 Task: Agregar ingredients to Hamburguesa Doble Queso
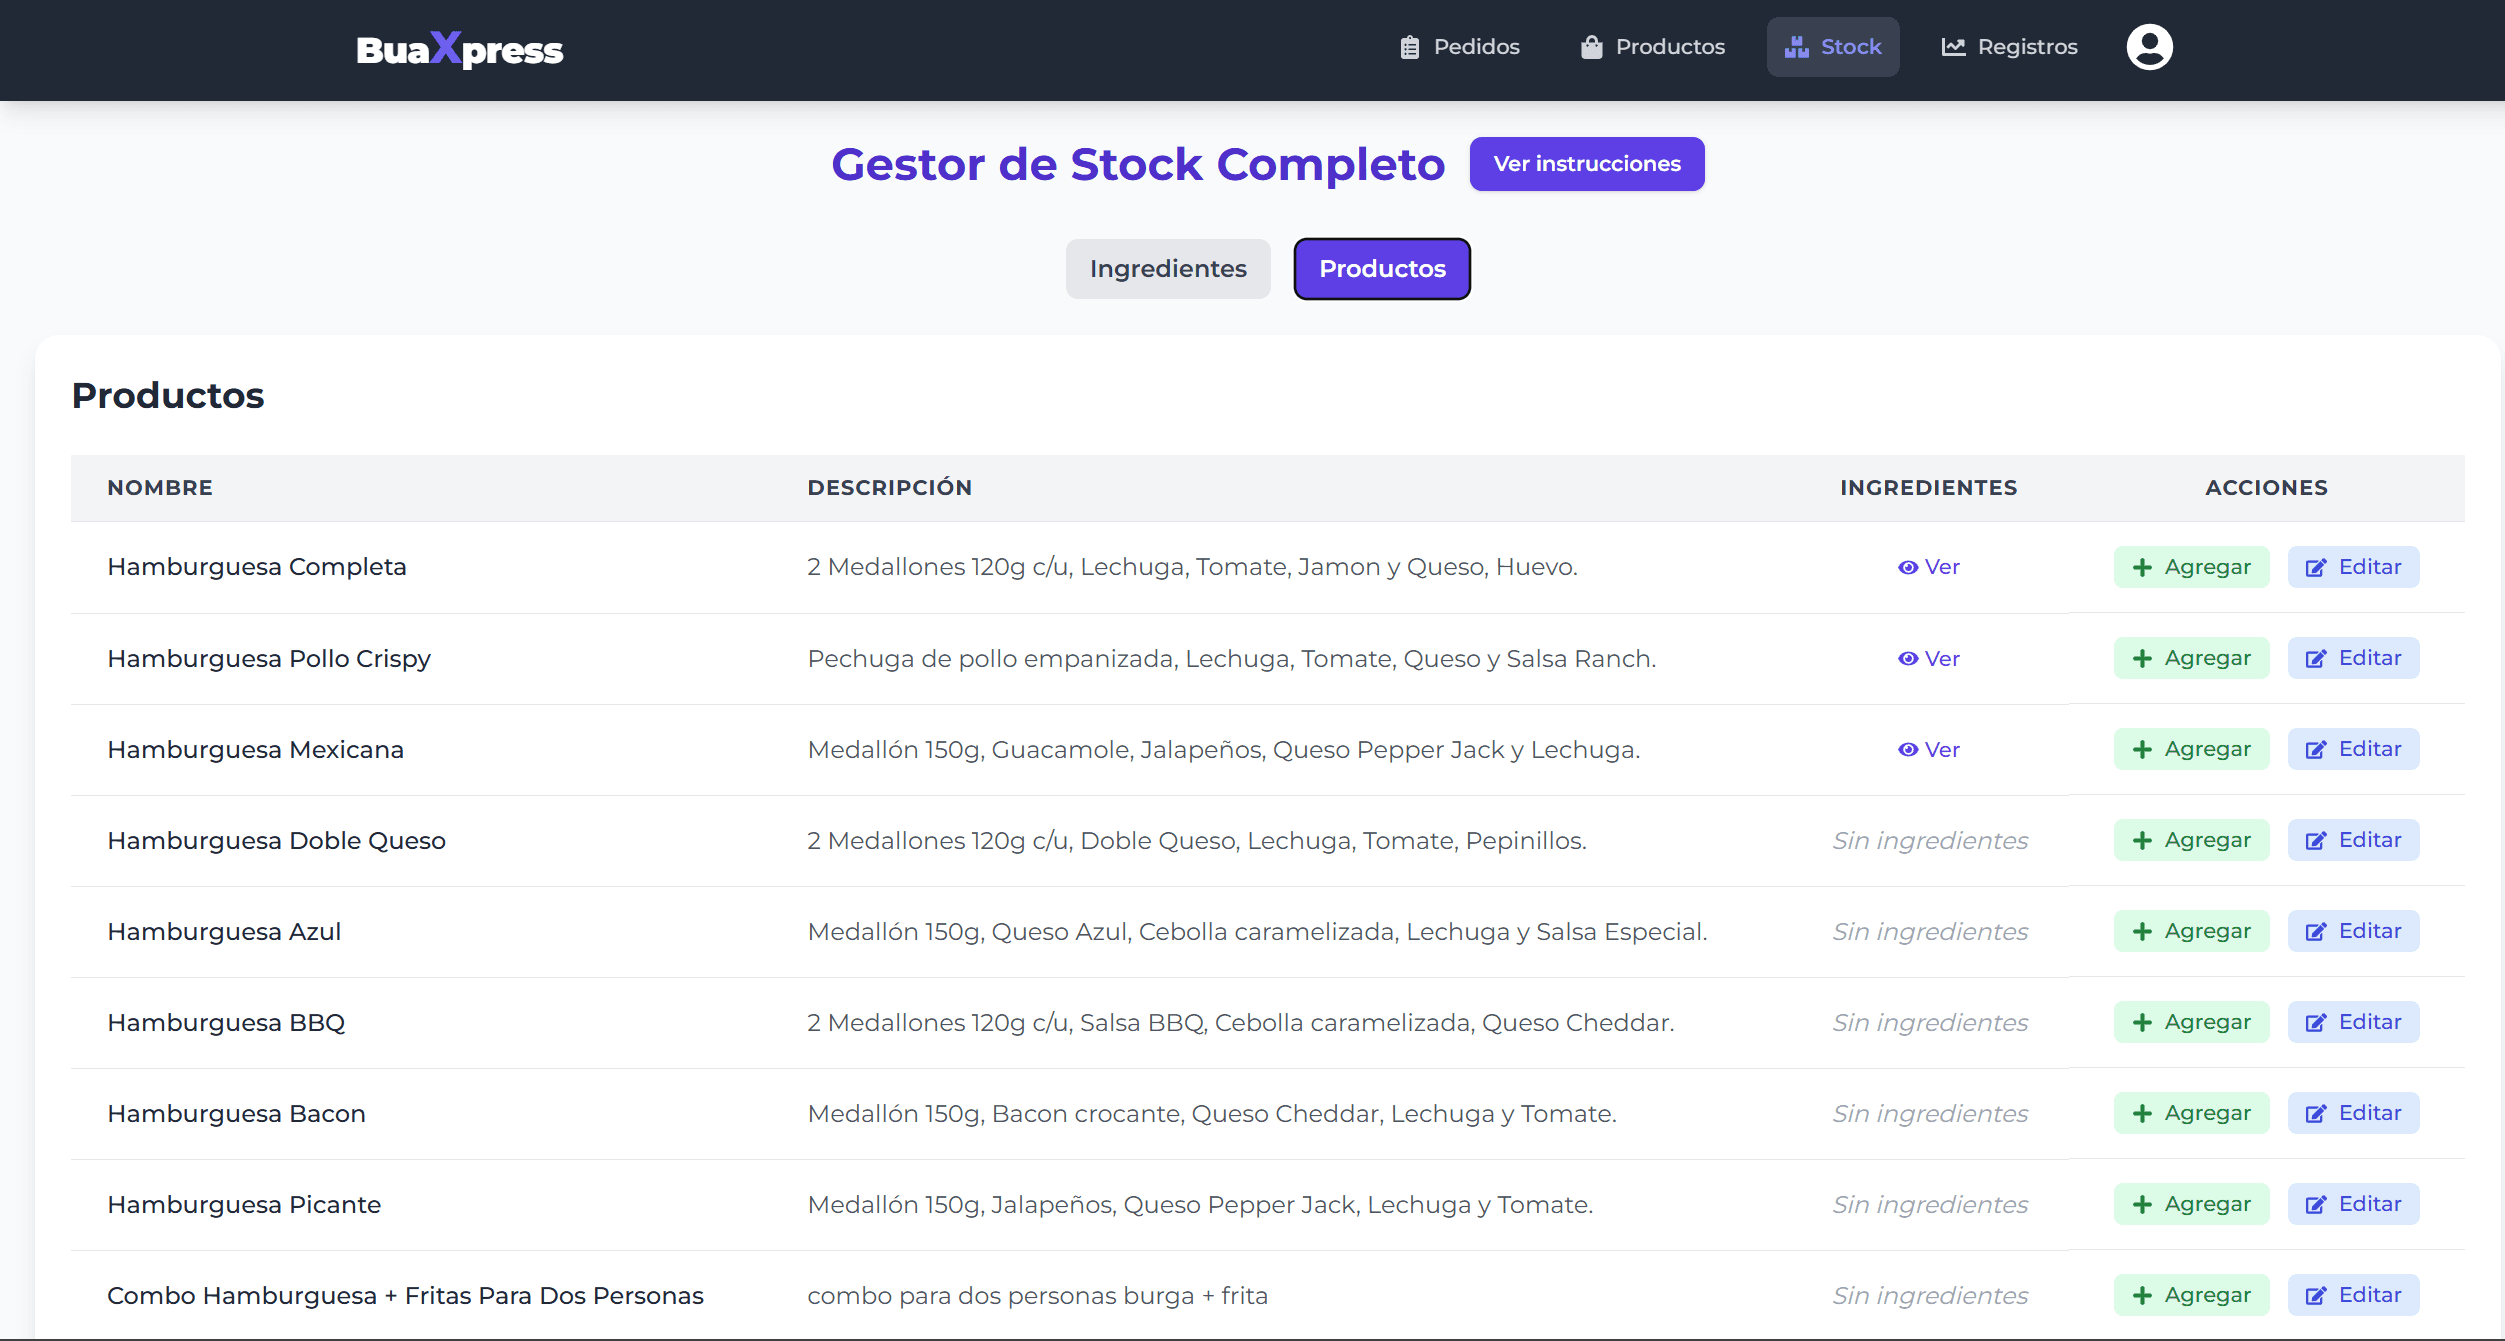pyautogui.click(x=2190, y=841)
